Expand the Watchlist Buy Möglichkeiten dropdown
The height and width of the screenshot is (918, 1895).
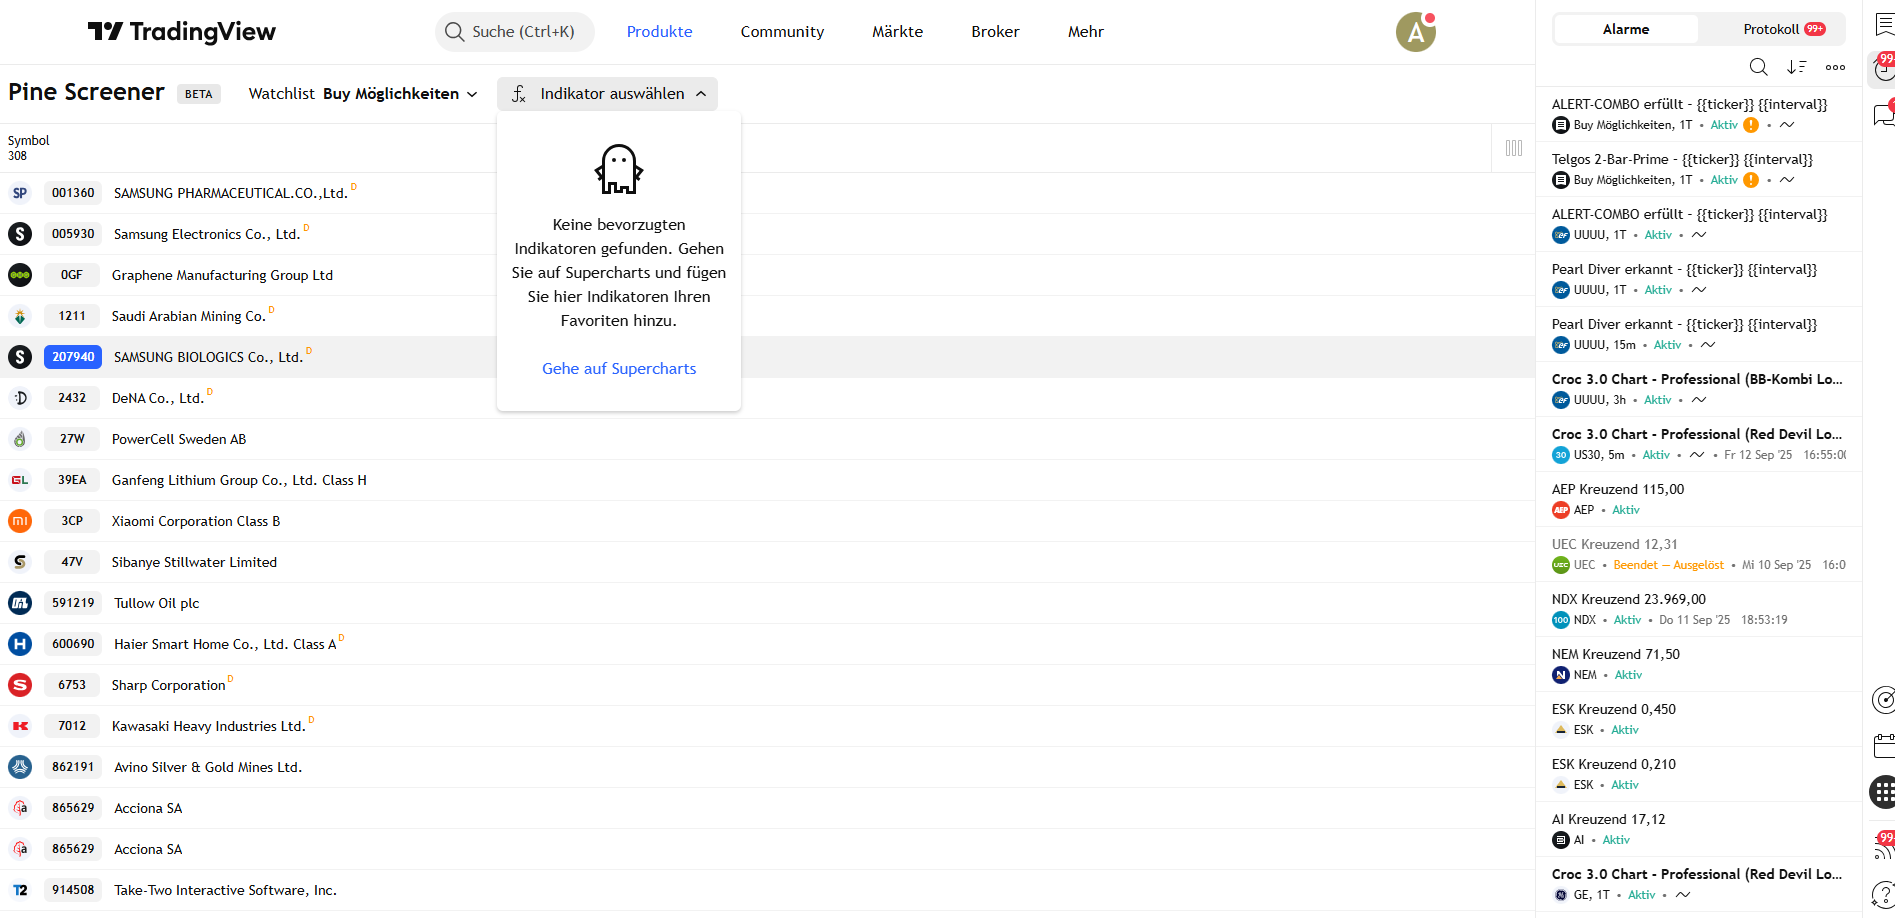click(x=363, y=94)
